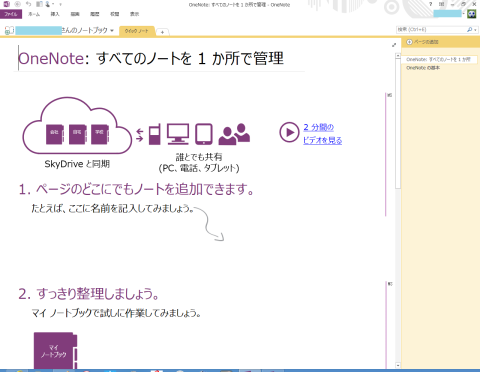Open the search scope dropdown arrow
The height and width of the screenshot is (372, 480).
click(x=475, y=30)
